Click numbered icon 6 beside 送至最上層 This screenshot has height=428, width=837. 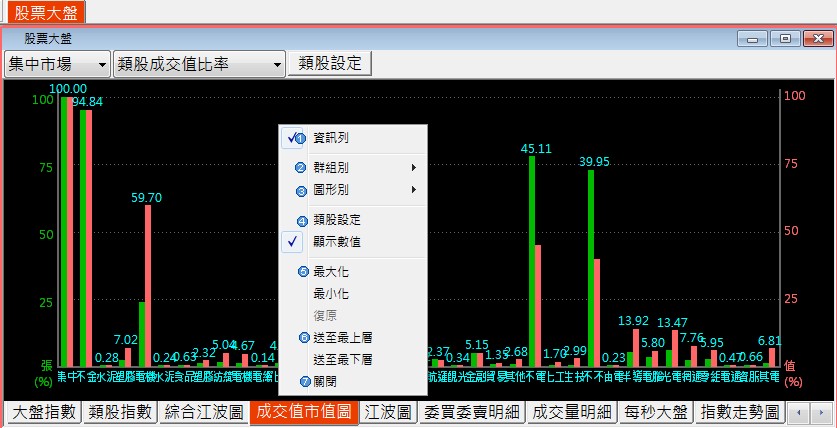pos(302,337)
